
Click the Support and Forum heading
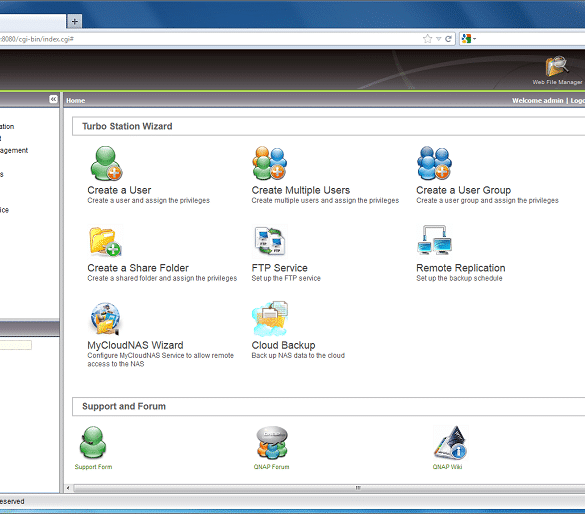pos(124,406)
